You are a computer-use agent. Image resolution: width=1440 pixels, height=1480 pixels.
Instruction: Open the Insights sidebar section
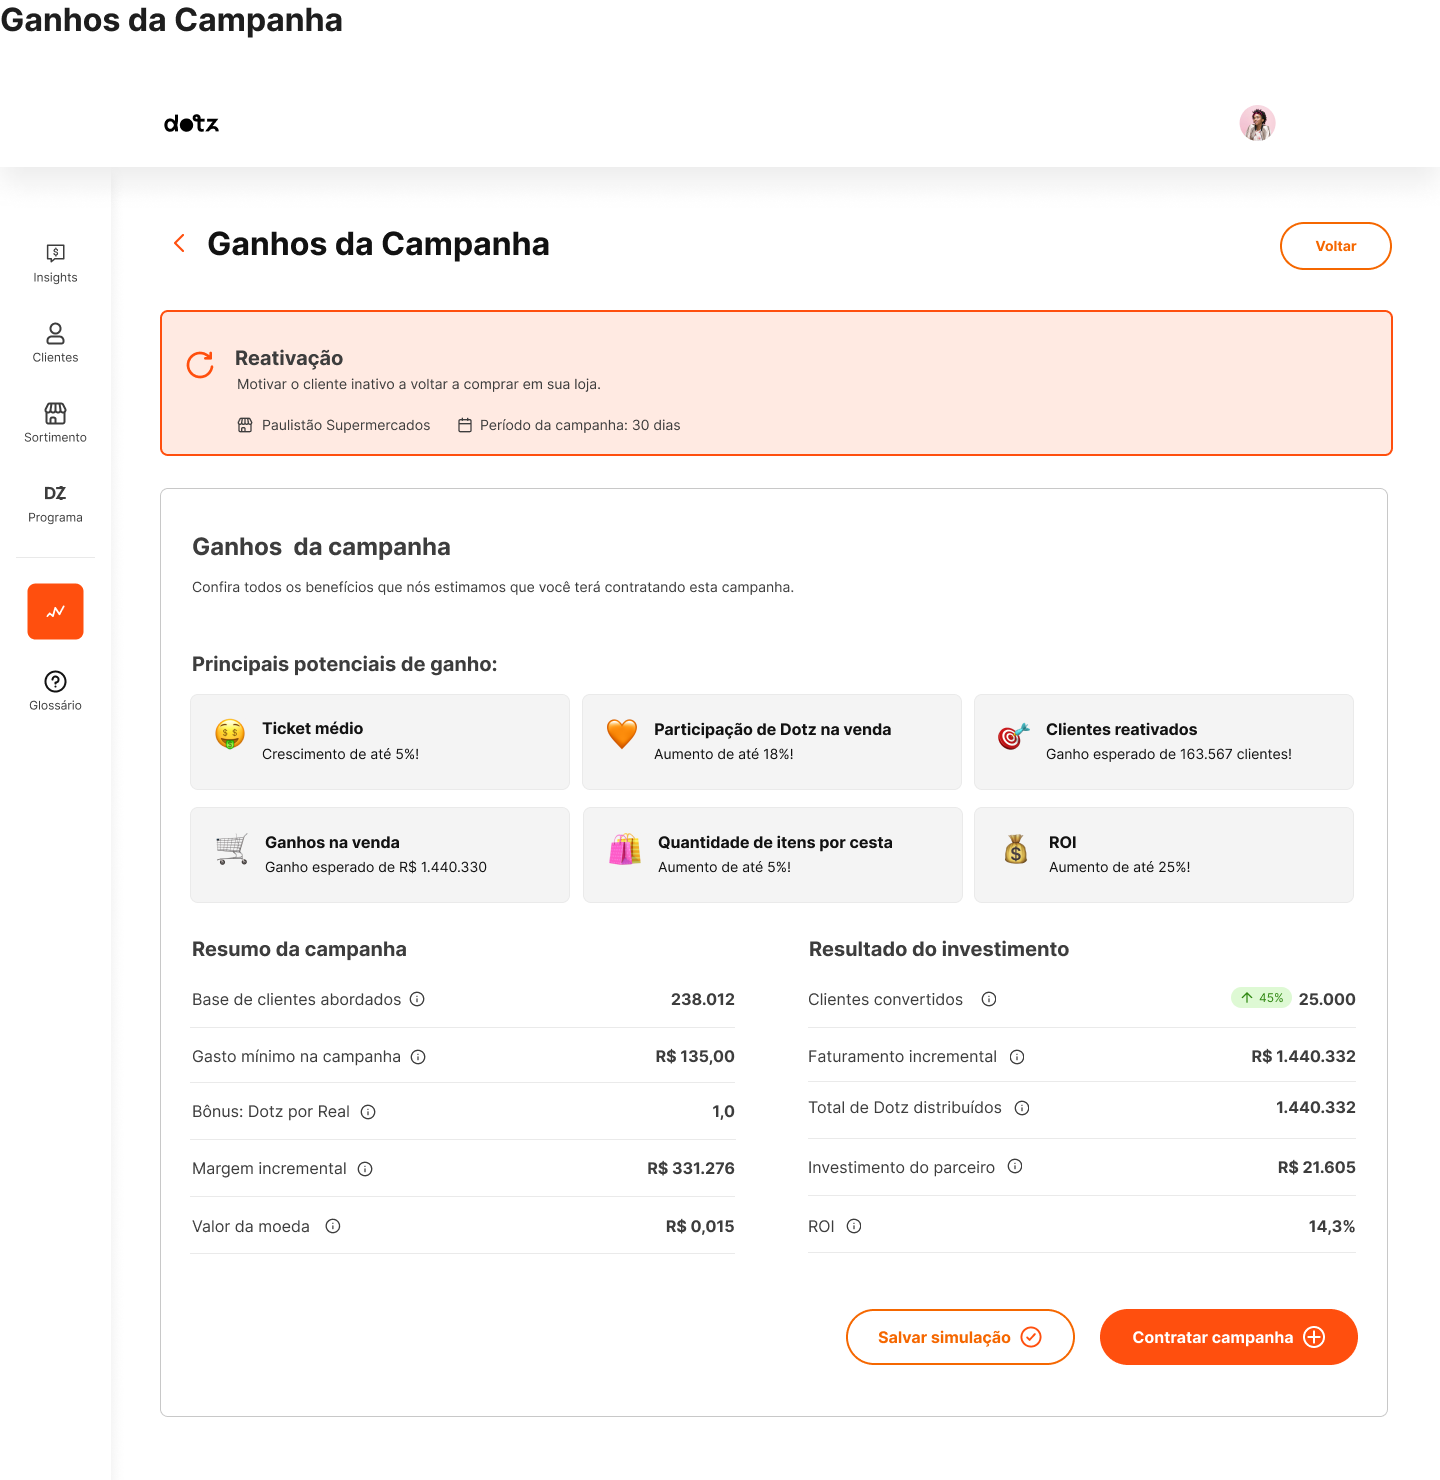pyautogui.click(x=55, y=263)
